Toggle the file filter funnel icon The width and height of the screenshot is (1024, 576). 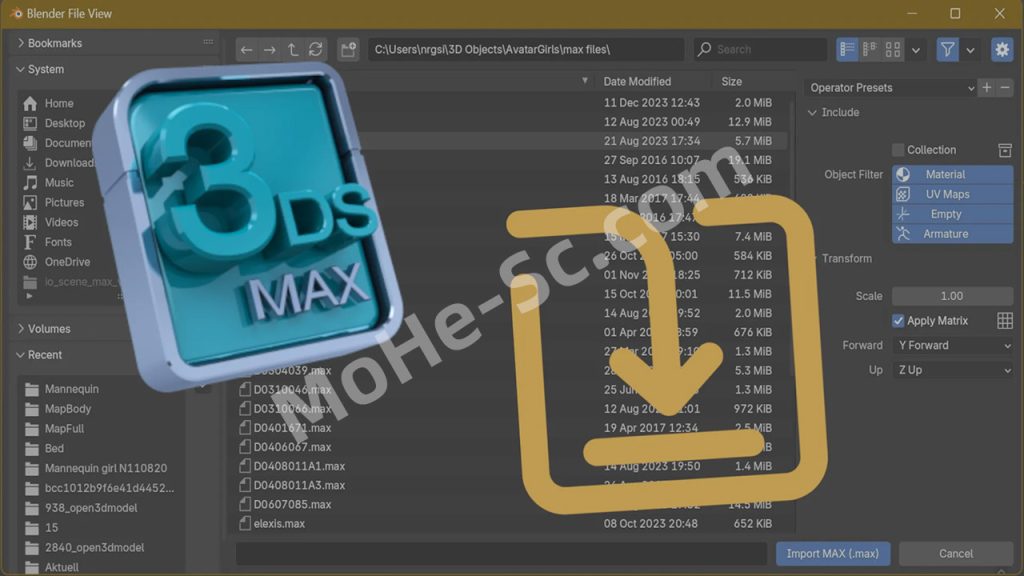947,50
